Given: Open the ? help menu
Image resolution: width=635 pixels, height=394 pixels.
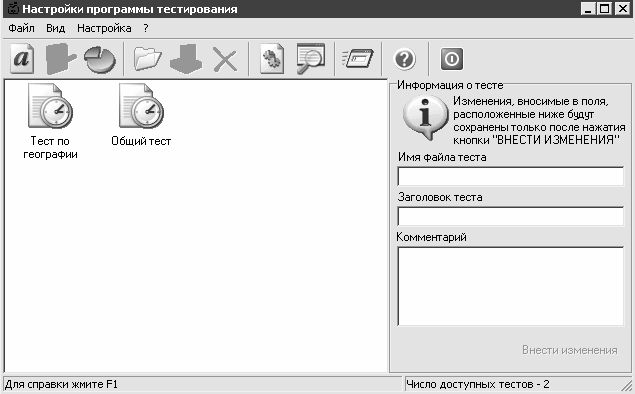Looking at the screenshot, I should 146,28.
